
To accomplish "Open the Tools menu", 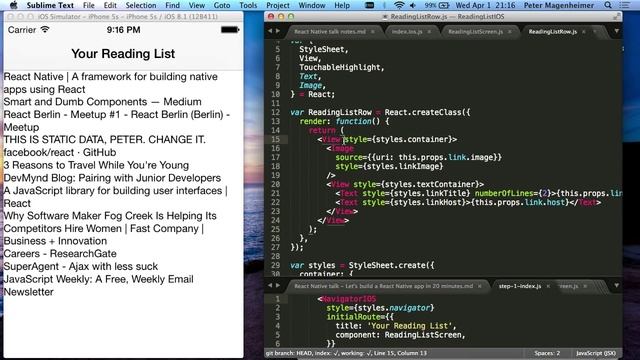I will tap(248, 5).
